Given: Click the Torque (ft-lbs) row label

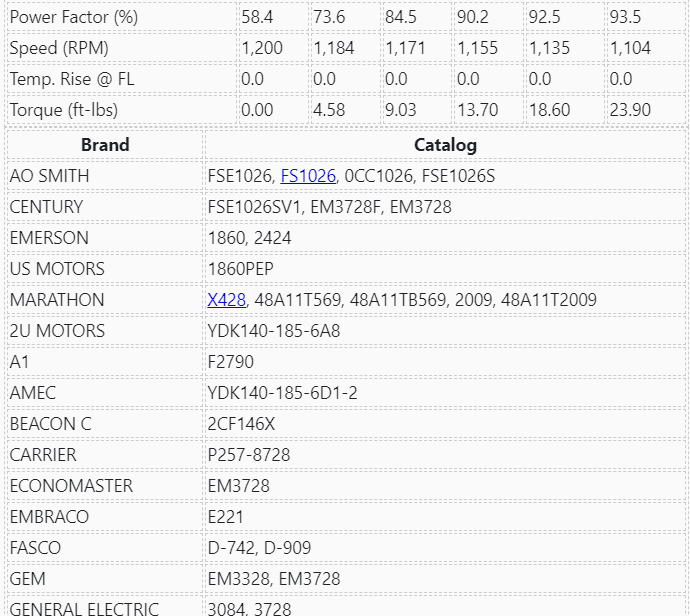Looking at the screenshot, I should tap(67, 110).
